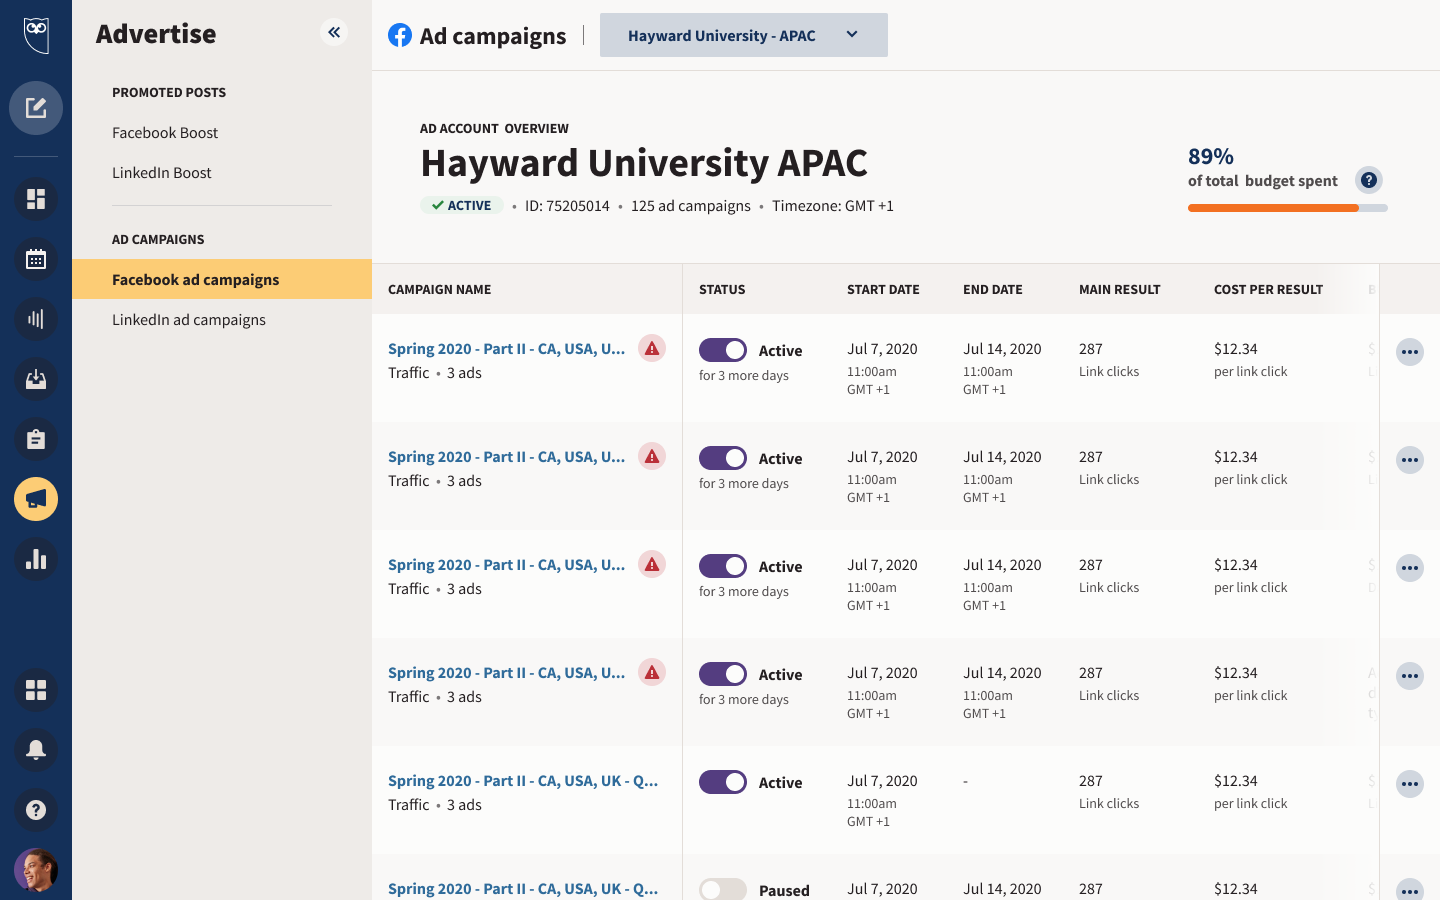Click the LinkedIn Boost link
Screen dimensions: 1440x900
[162, 173]
